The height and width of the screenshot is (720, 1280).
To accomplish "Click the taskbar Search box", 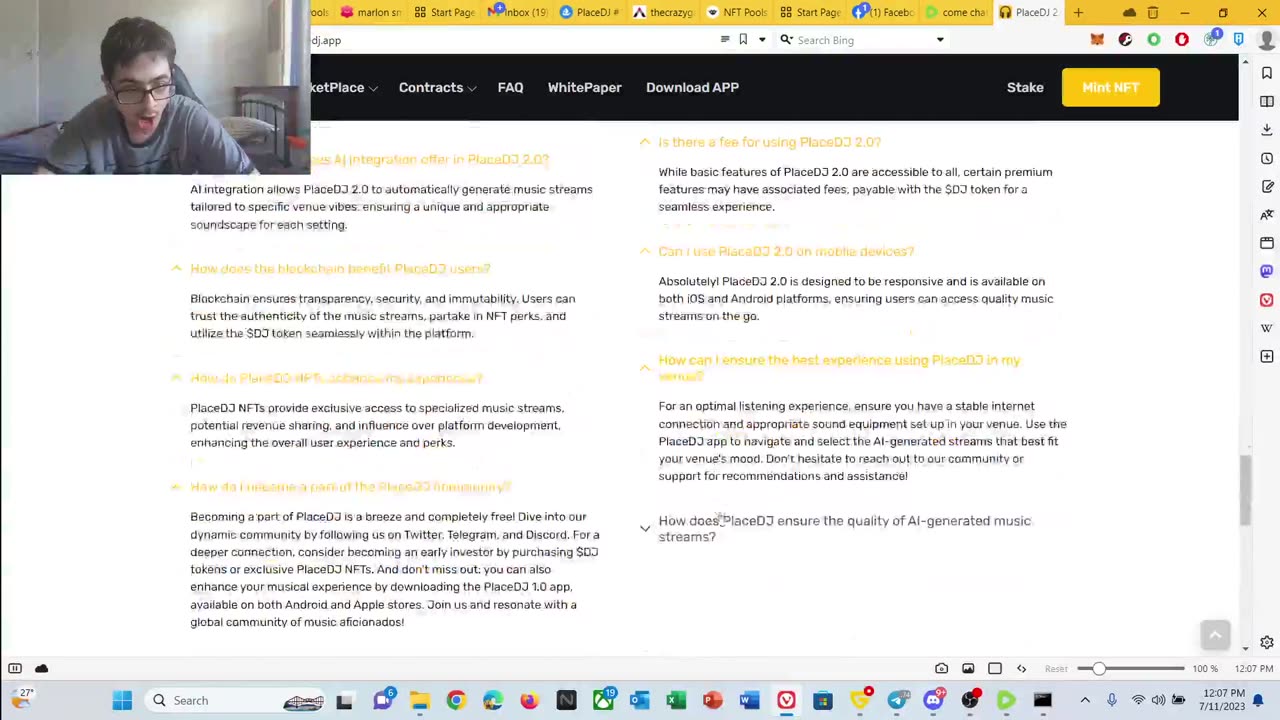I will [238, 700].
